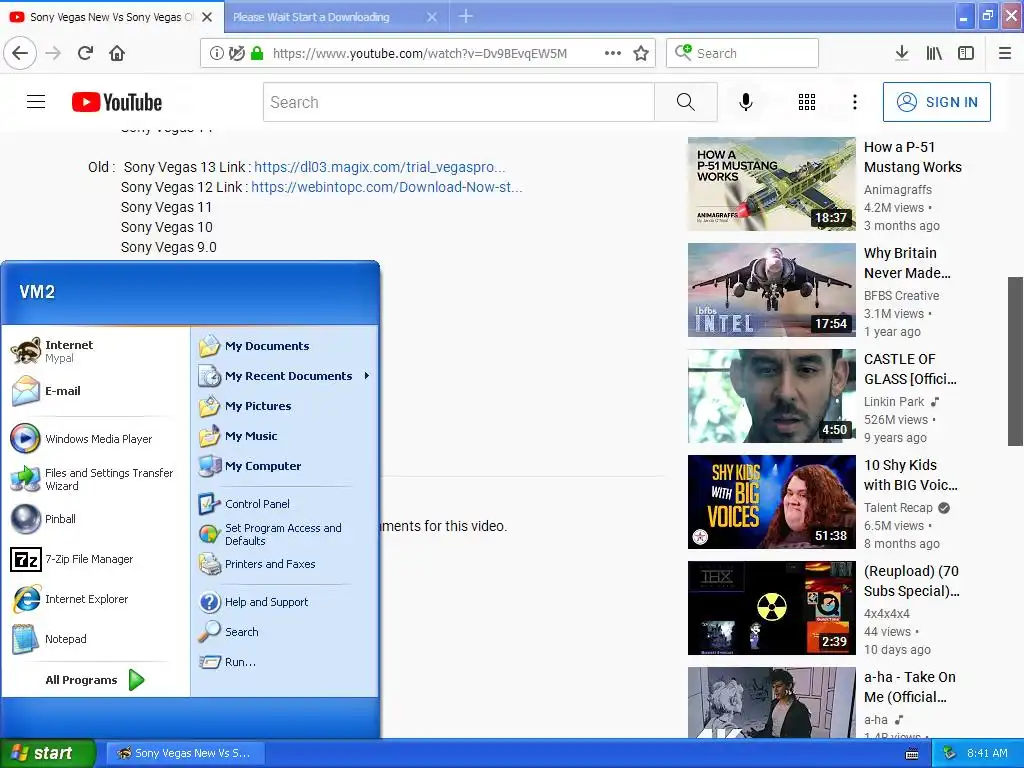Launch Pinball from the Start menu
This screenshot has height=768, width=1024.
[95, 519]
